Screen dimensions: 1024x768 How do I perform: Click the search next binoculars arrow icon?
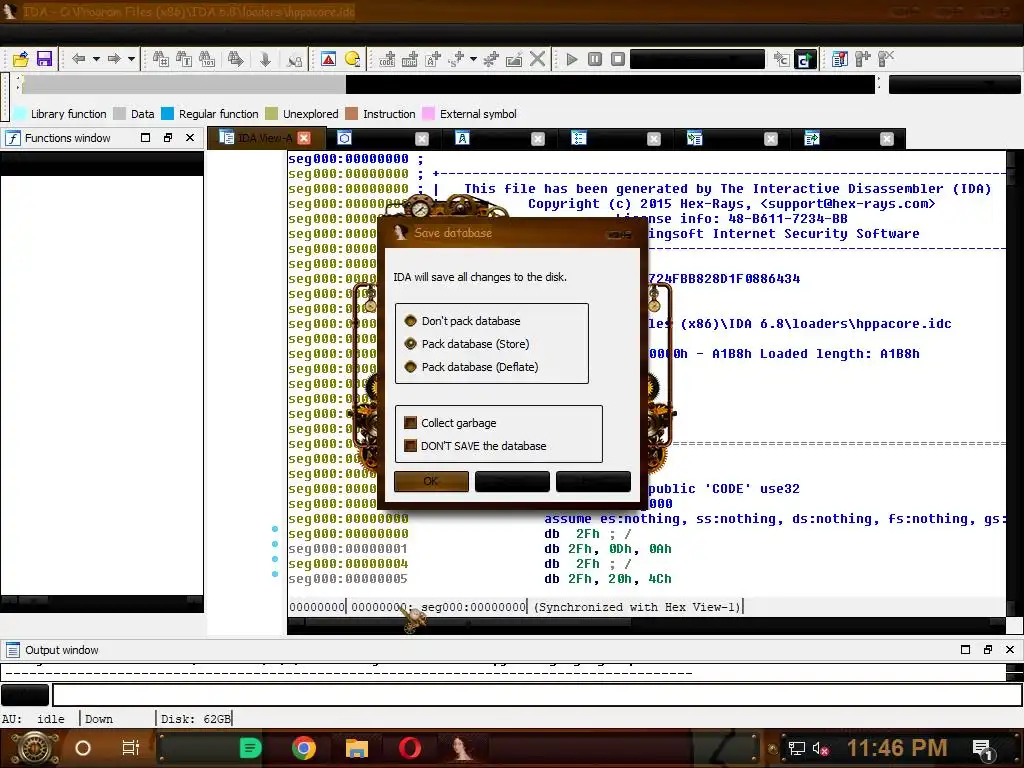tap(235, 59)
